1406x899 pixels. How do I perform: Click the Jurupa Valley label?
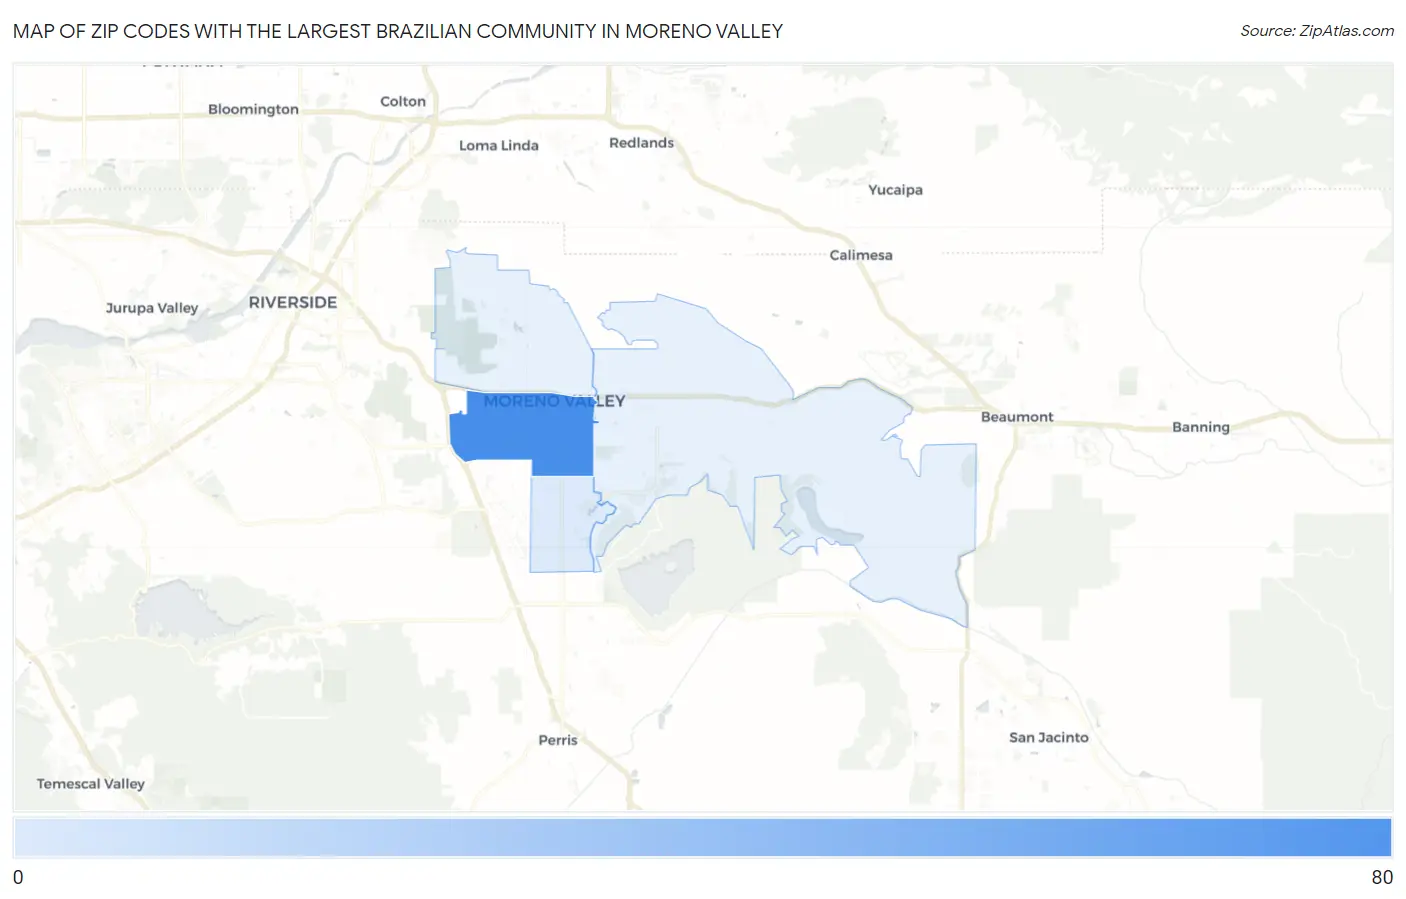pyautogui.click(x=152, y=308)
